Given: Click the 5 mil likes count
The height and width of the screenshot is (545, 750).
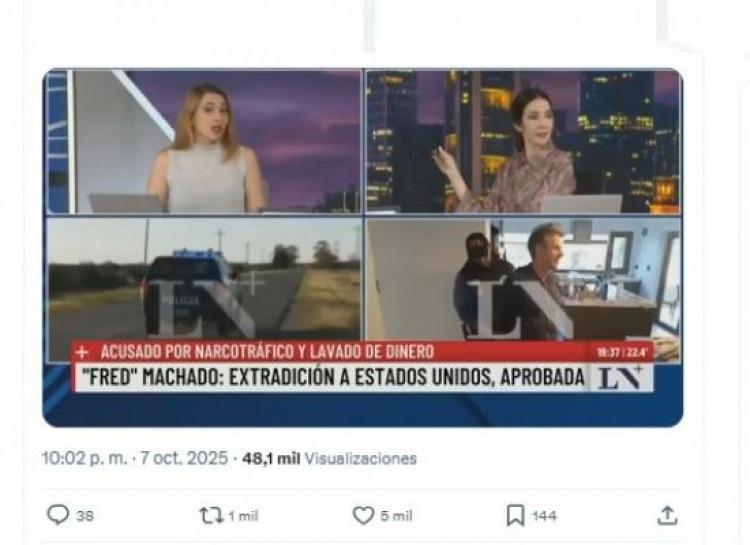Looking at the screenshot, I should (x=396, y=516).
